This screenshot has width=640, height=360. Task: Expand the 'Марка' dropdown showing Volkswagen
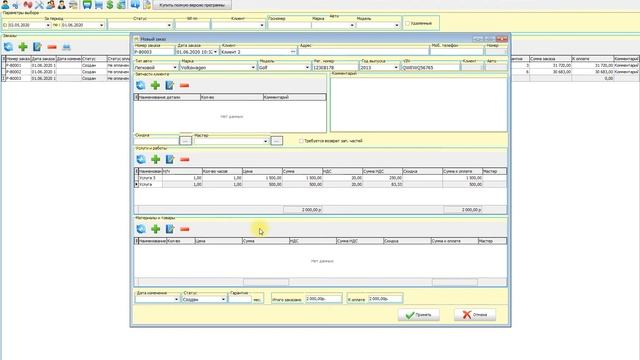pos(253,67)
